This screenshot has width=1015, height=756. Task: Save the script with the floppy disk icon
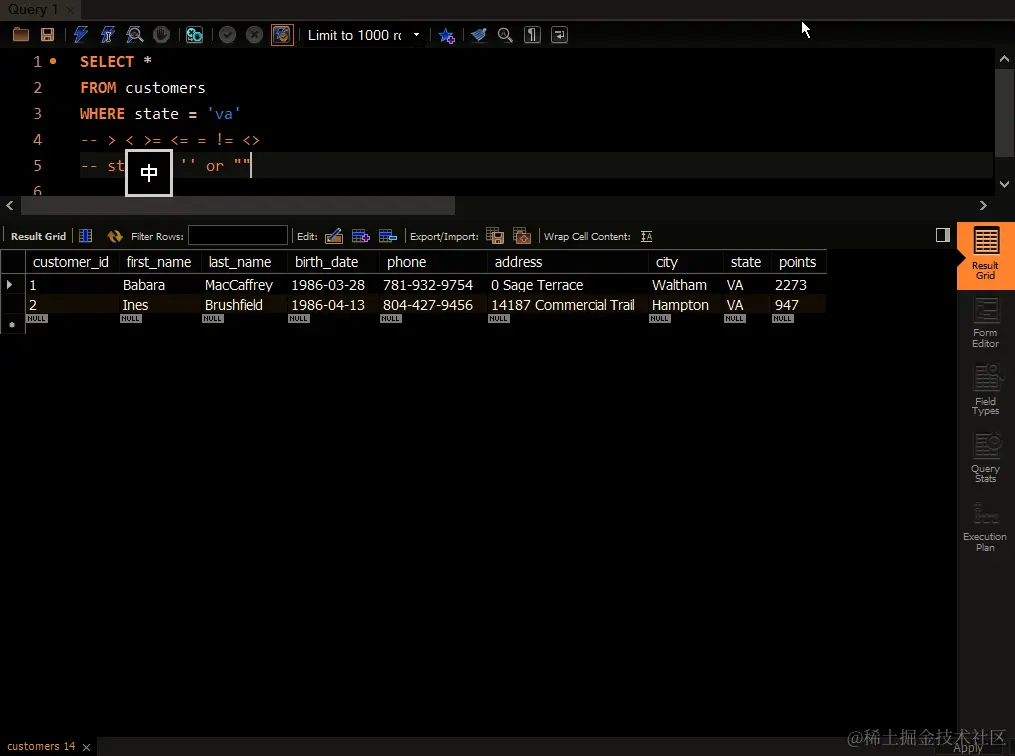coord(47,35)
